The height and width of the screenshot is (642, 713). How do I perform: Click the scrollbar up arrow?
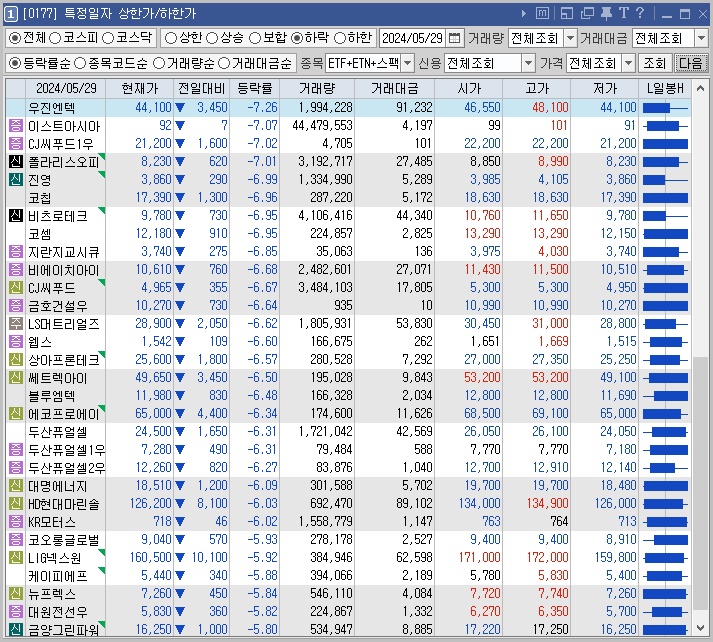(700, 88)
